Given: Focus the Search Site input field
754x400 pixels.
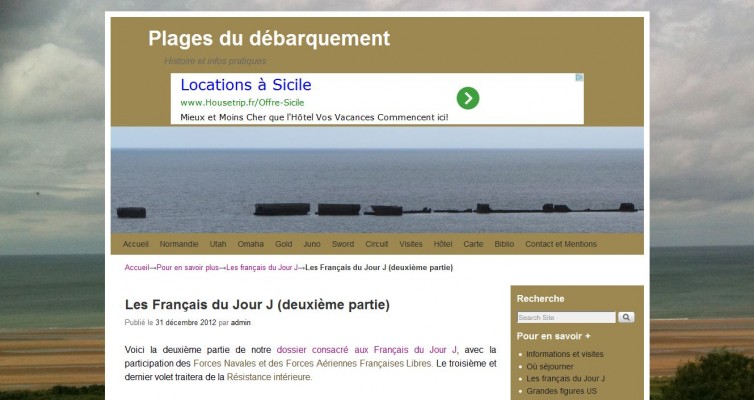Looking at the screenshot, I should pyautogui.click(x=566, y=317).
